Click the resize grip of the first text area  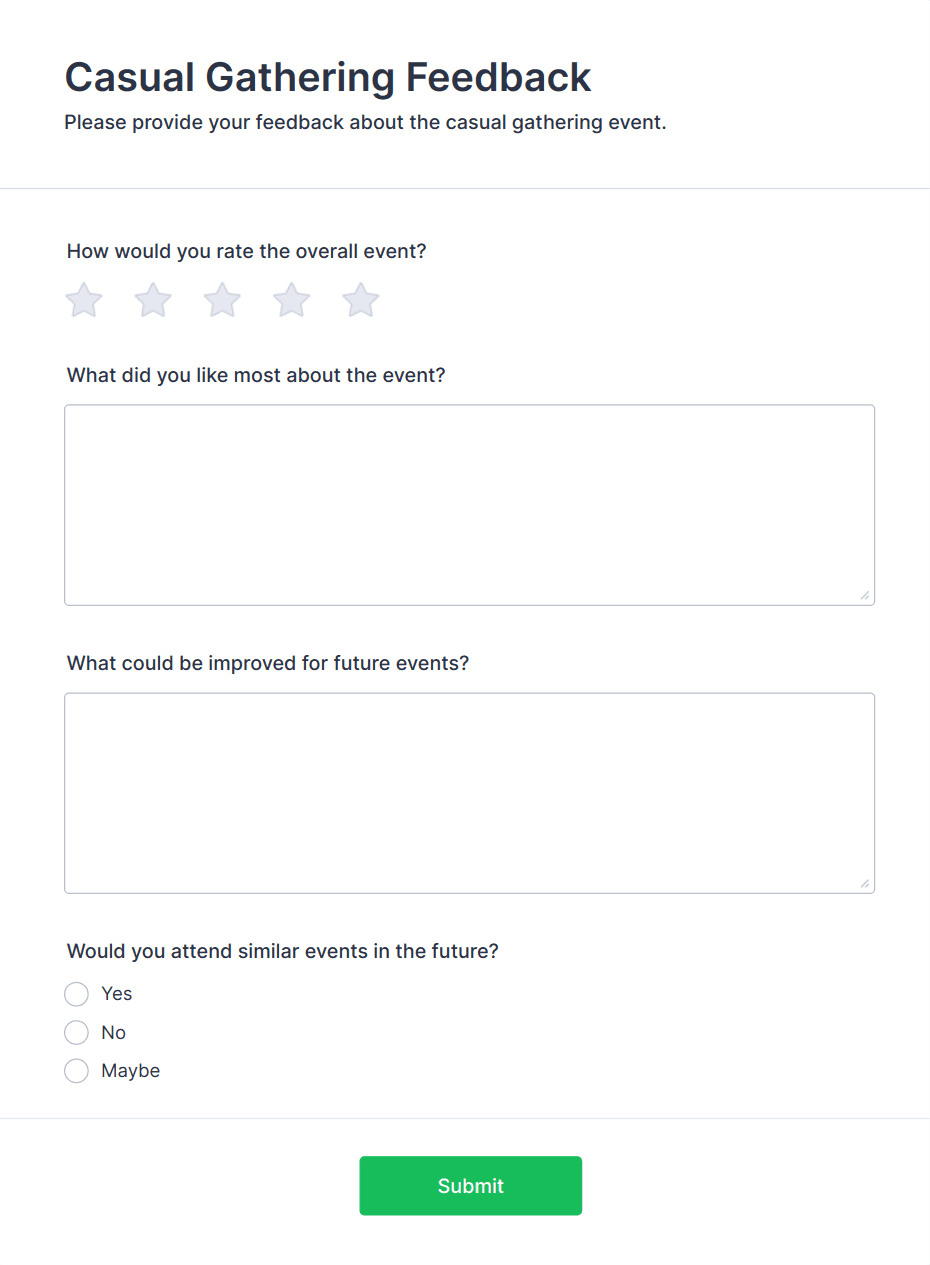pos(866,597)
